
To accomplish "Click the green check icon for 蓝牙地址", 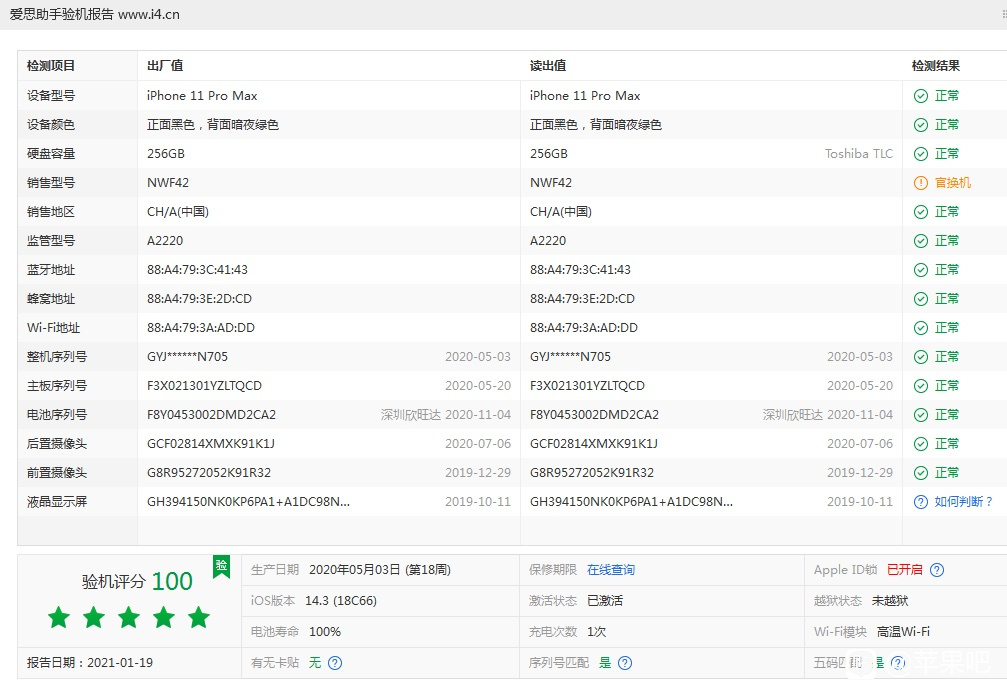I will [x=920, y=270].
